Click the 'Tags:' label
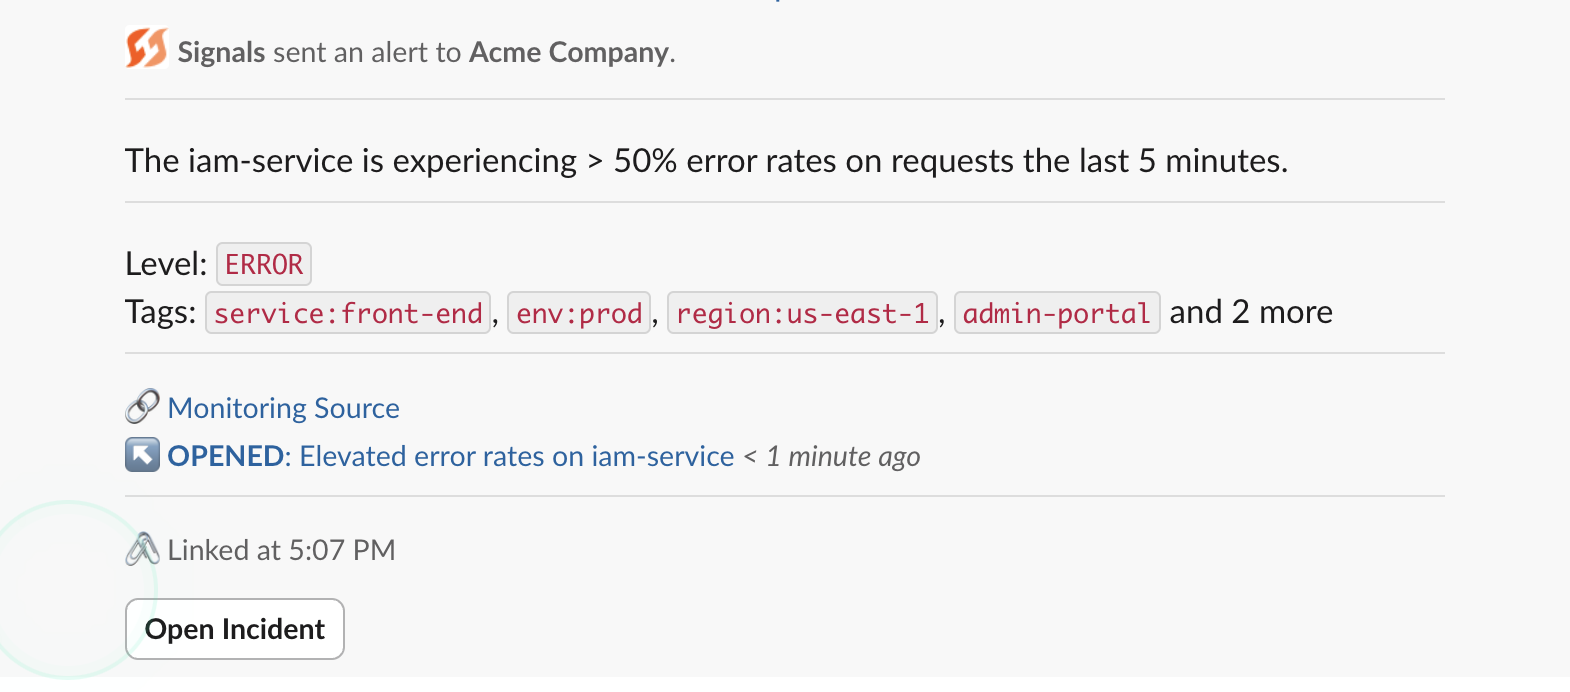1570x692 pixels. 161,312
